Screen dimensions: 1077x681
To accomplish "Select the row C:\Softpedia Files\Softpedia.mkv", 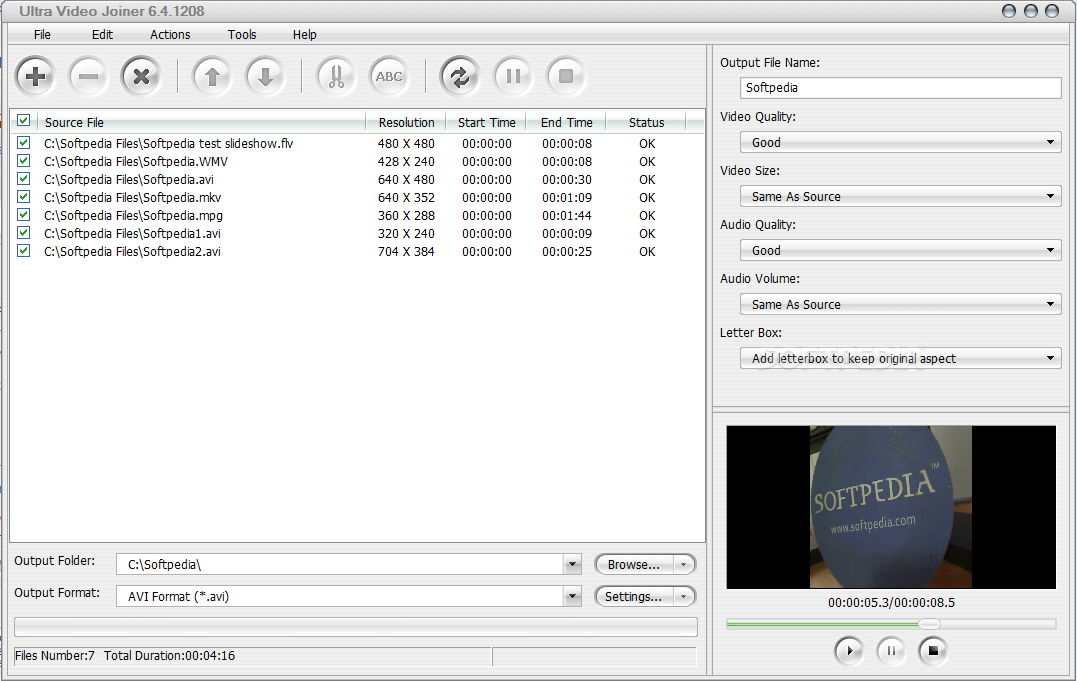I will coord(356,197).
